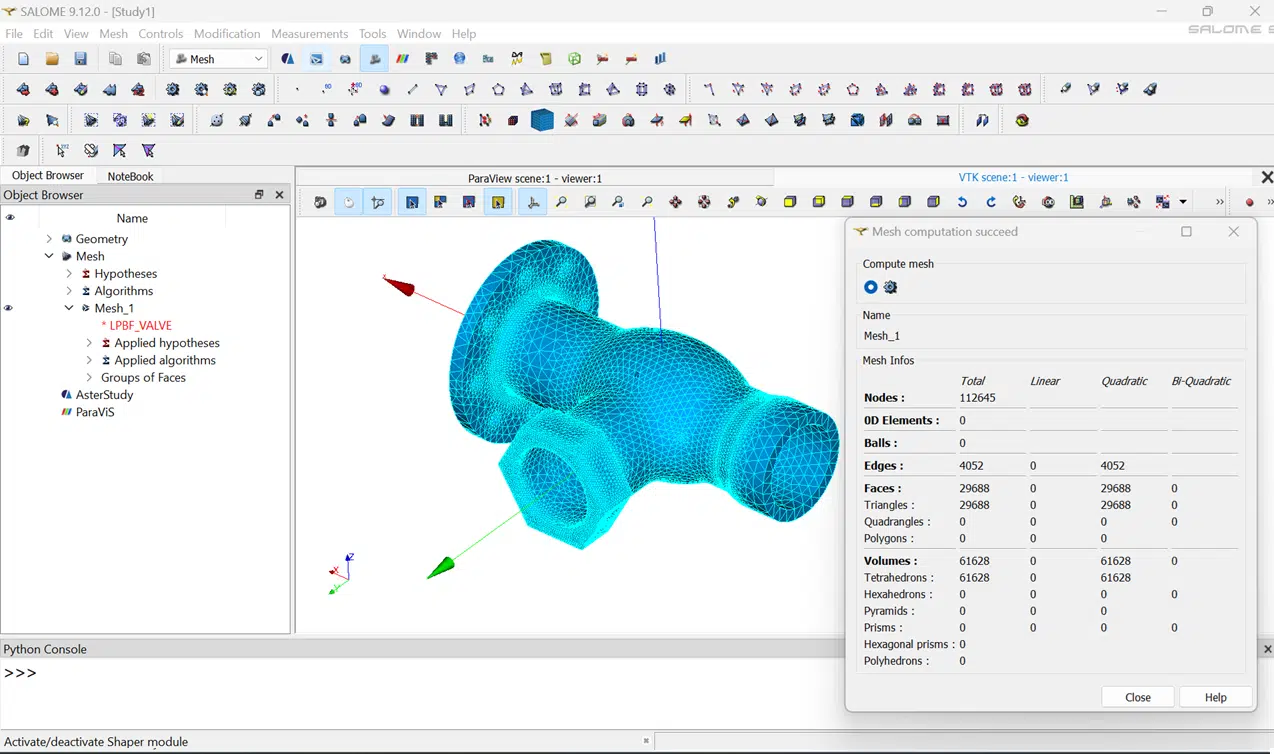Select the Rotation trackball icon in the viewer toolbar

tap(761, 201)
